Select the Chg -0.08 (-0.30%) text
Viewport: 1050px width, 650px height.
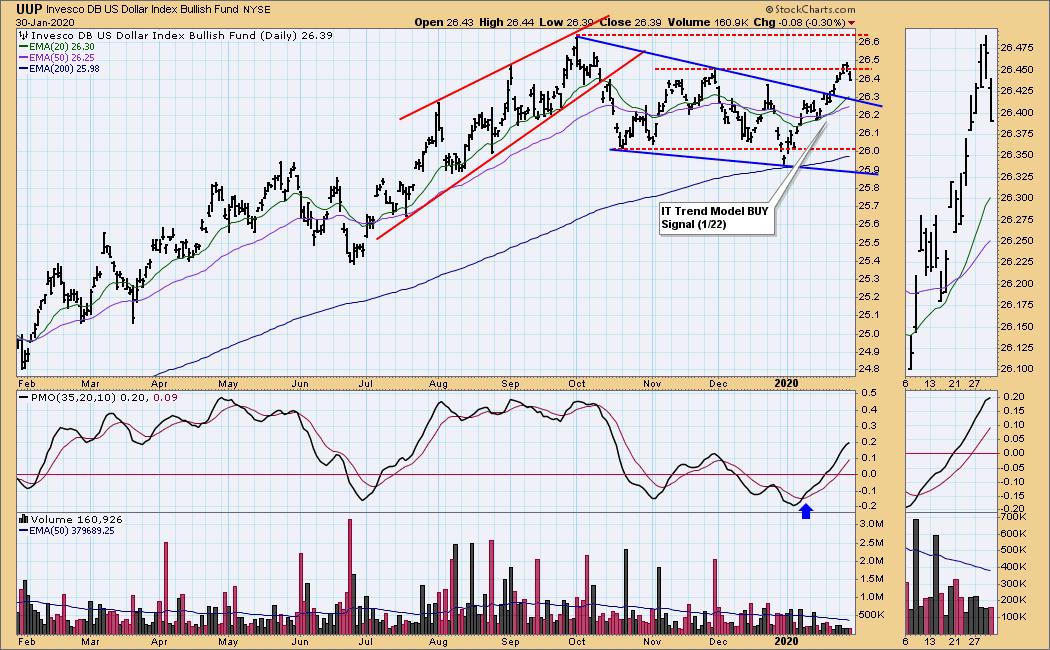[x=799, y=22]
